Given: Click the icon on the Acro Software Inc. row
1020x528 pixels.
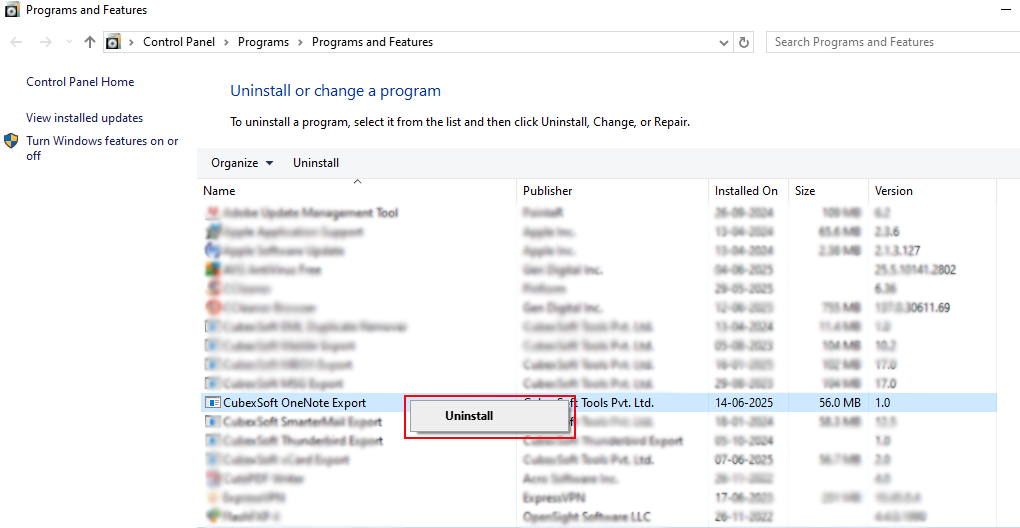Looking at the screenshot, I should [212, 479].
